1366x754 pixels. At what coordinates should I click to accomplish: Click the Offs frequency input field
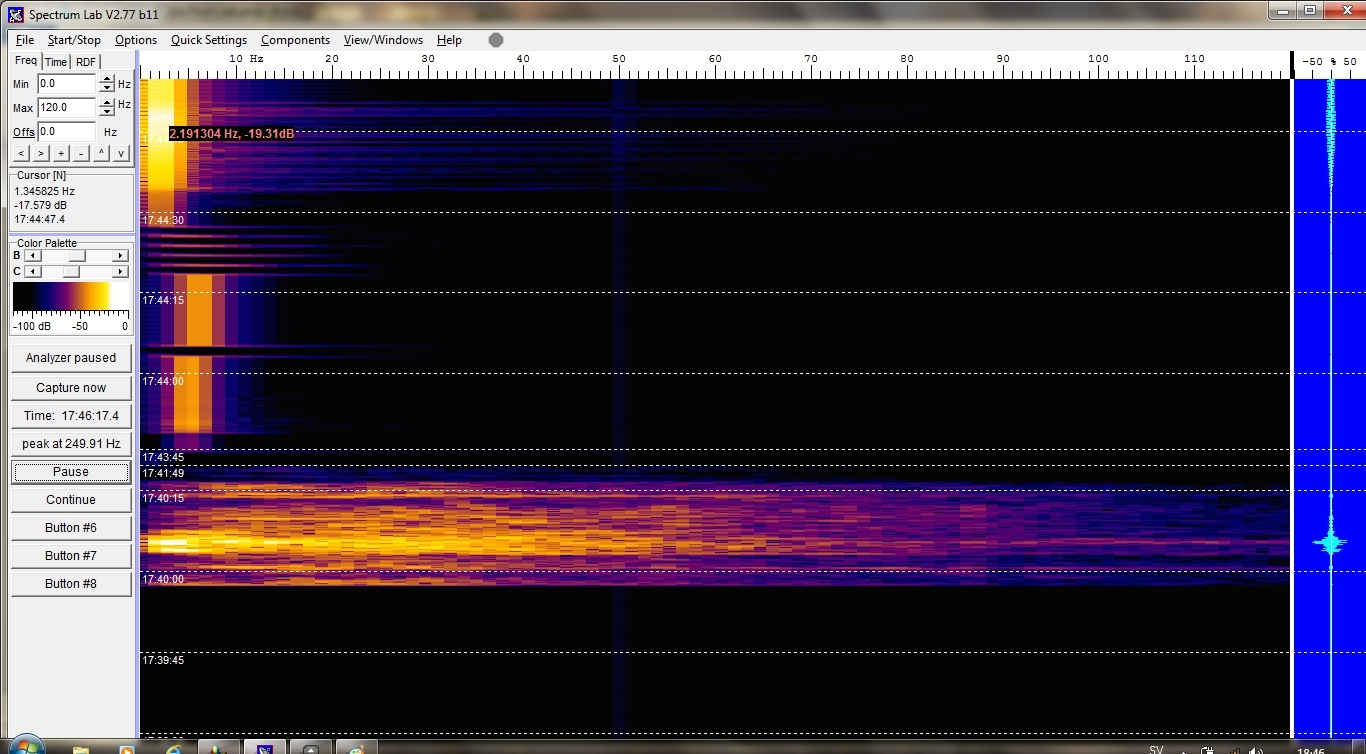tap(67, 132)
